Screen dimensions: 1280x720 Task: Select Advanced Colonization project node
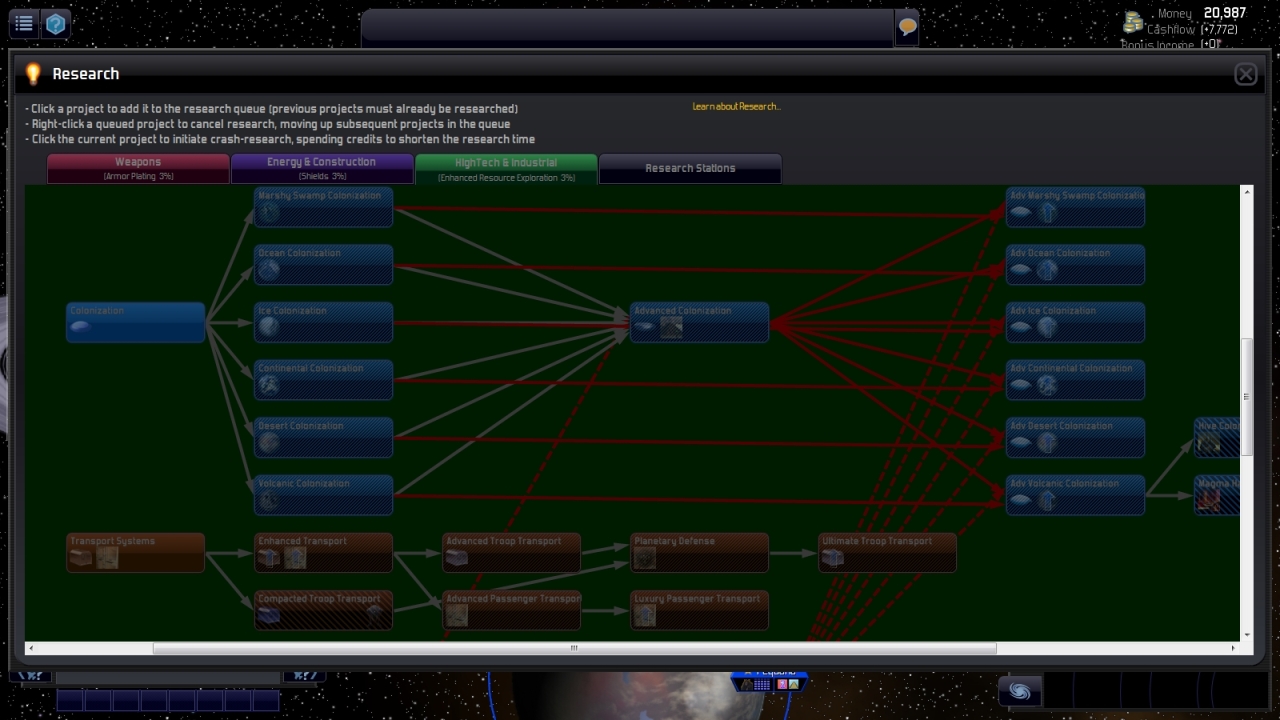(700, 322)
